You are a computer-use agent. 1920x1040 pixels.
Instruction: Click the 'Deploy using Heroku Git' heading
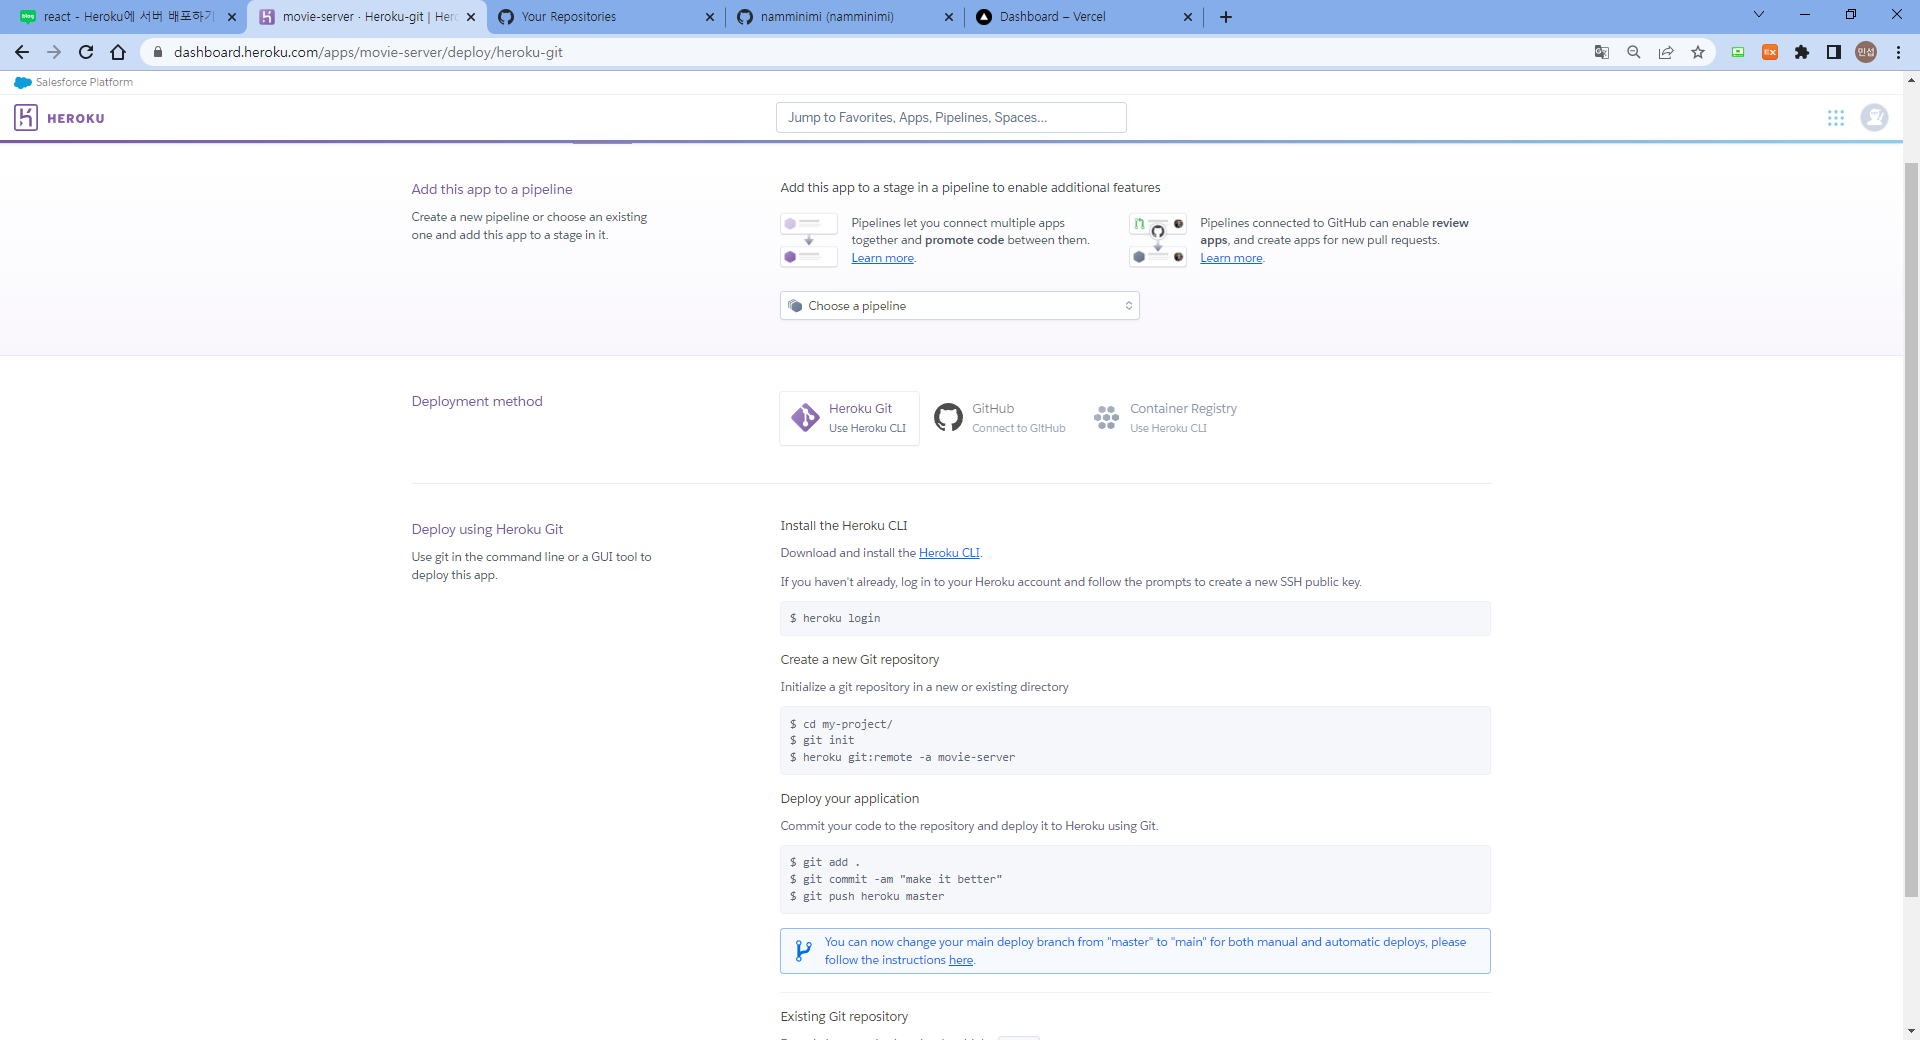[487, 529]
